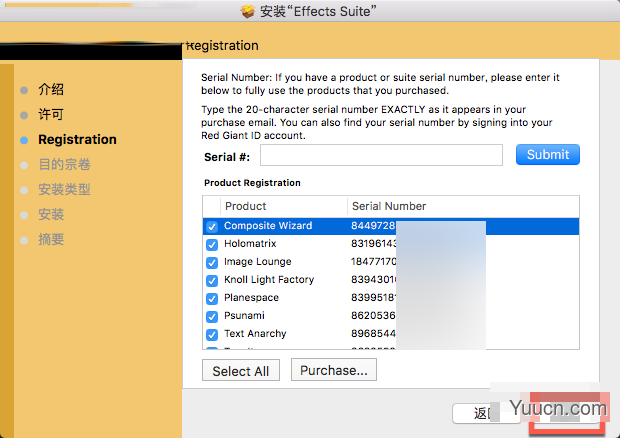
Task: Toggle the Holomatrix checkbox
Action: 212,245
